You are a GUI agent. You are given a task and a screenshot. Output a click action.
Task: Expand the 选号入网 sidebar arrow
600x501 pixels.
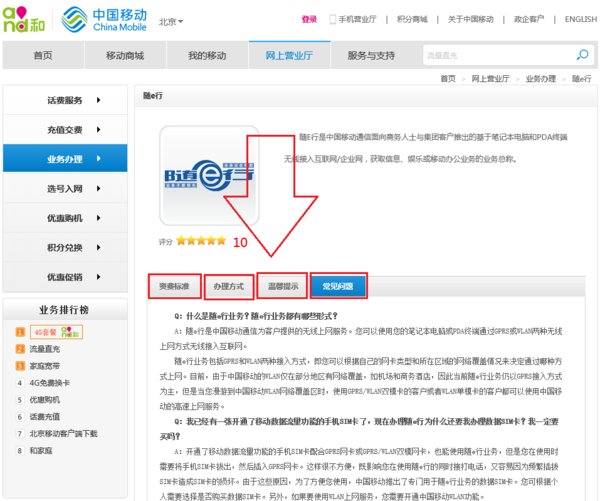point(99,188)
